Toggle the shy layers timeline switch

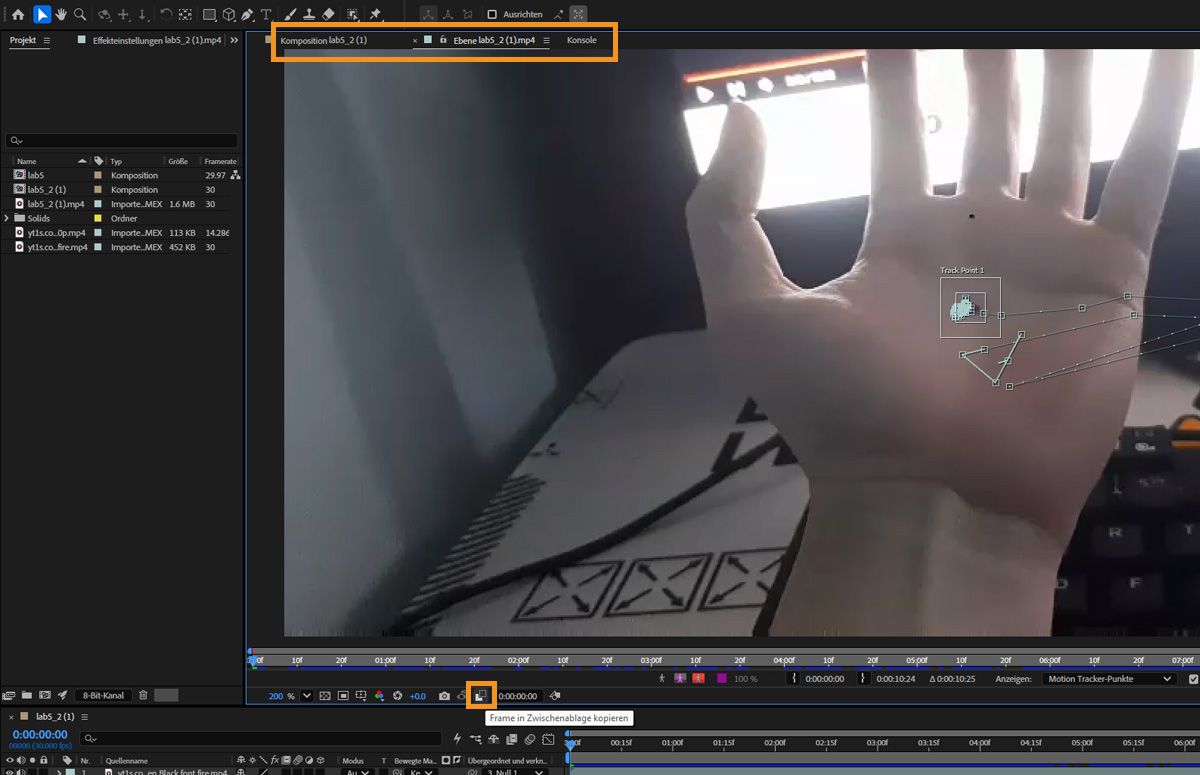493,740
